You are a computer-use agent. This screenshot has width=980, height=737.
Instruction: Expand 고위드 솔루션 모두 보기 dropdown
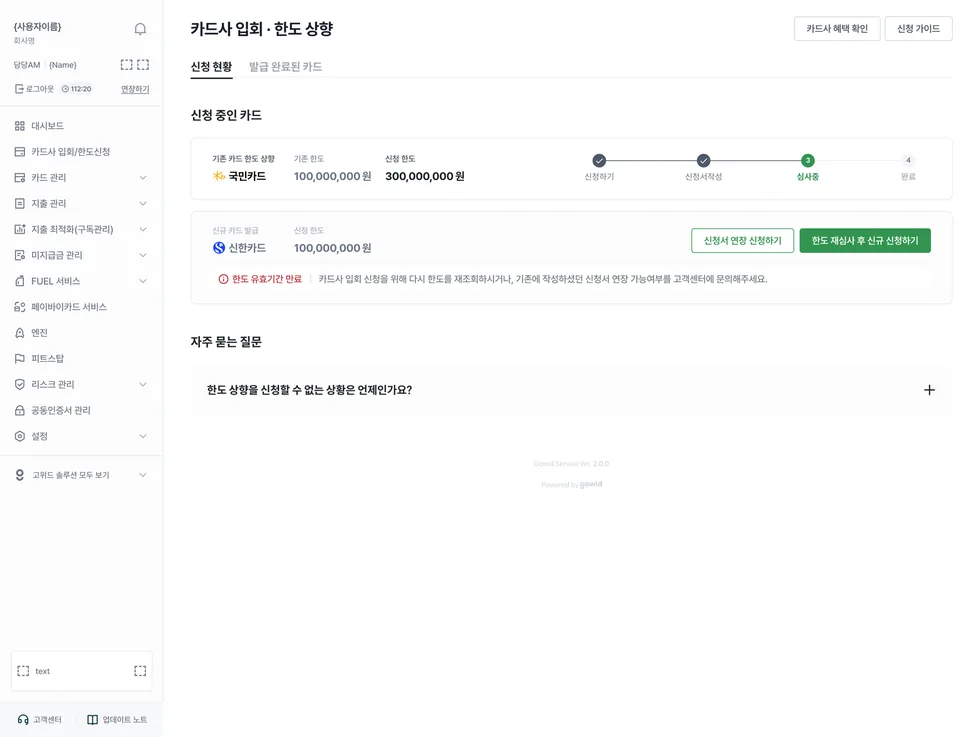point(143,475)
